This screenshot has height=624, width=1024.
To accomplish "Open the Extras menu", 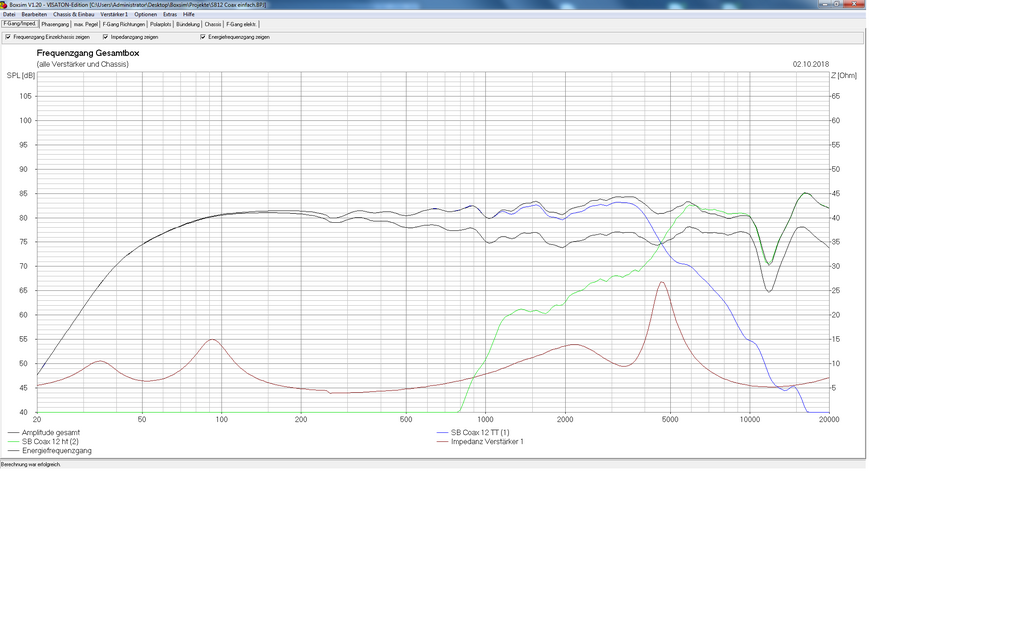I will click(x=170, y=14).
